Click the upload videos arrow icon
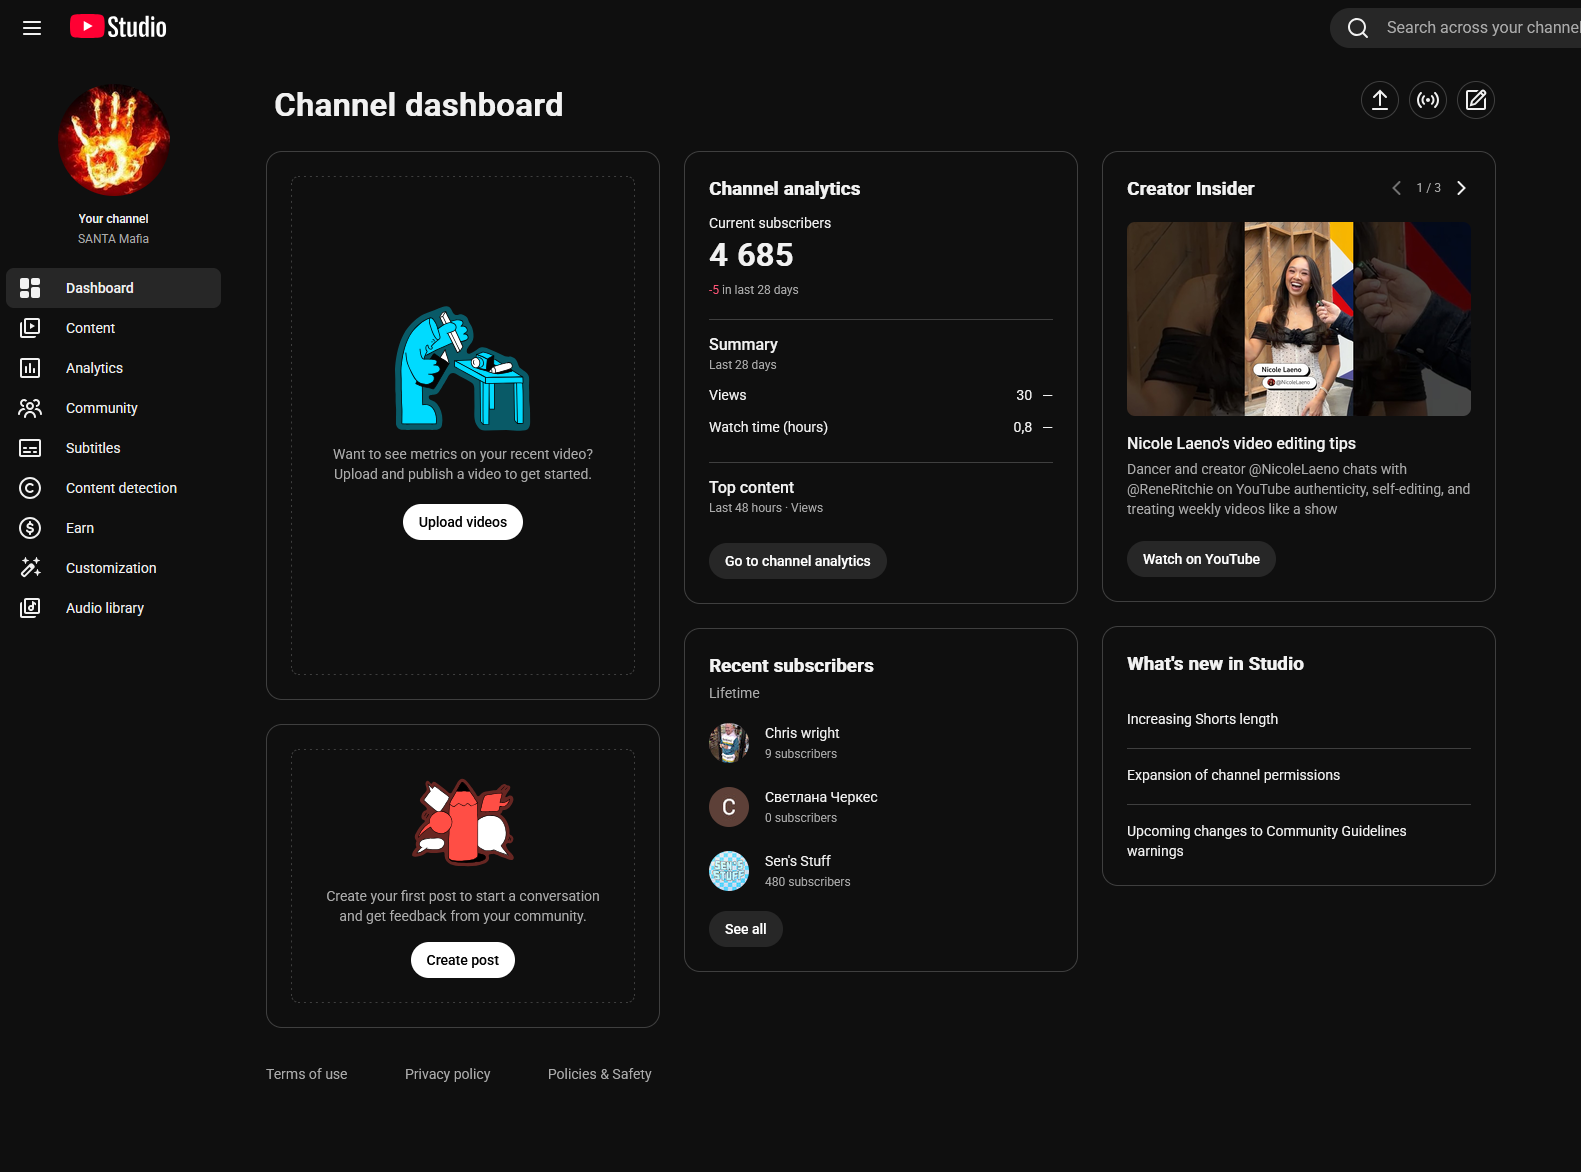This screenshot has height=1172, width=1581. pyautogui.click(x=1380, y=100)
